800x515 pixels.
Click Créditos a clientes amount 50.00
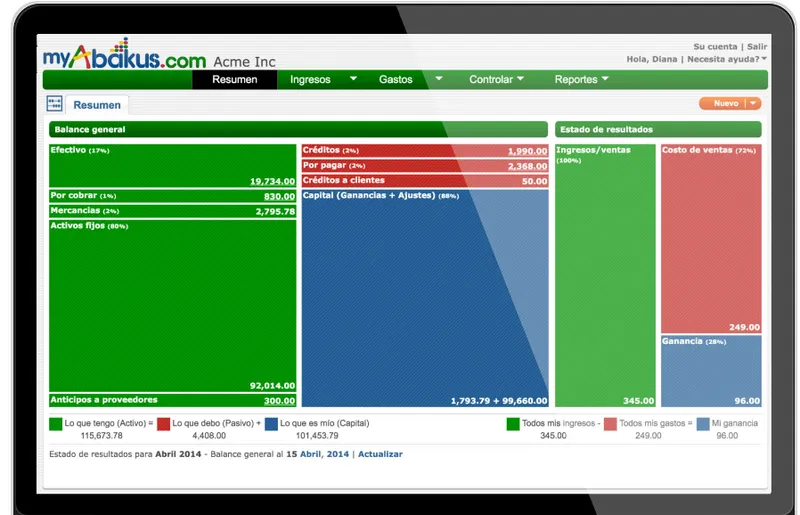tap(535, 181)
